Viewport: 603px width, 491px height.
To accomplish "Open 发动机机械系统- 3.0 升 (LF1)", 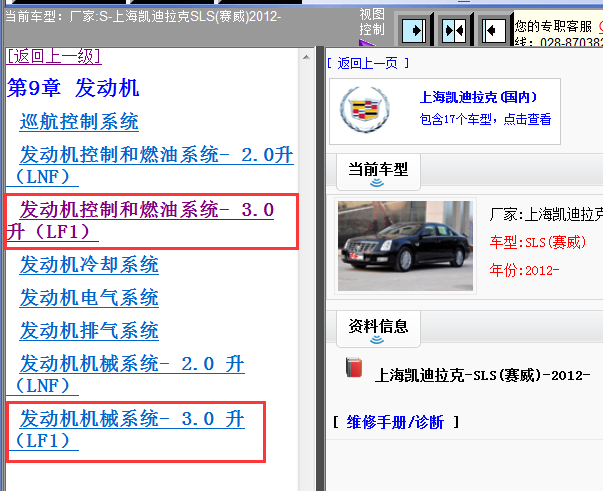I will point(125,429).
